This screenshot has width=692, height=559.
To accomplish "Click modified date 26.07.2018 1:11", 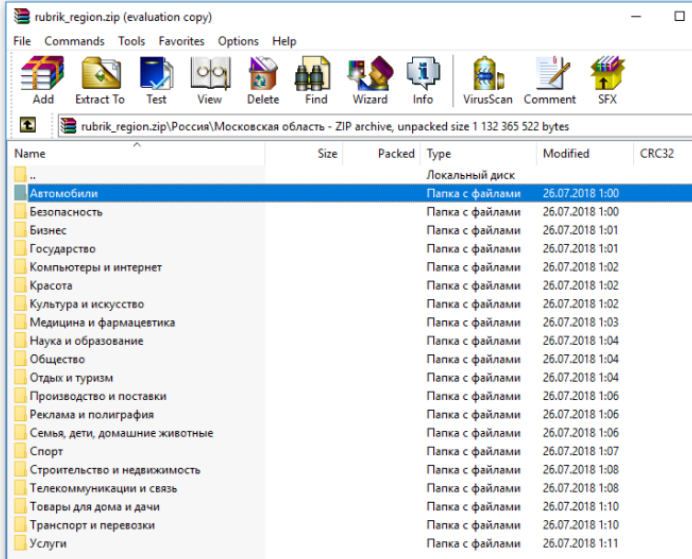I will [x=580, y=544].
